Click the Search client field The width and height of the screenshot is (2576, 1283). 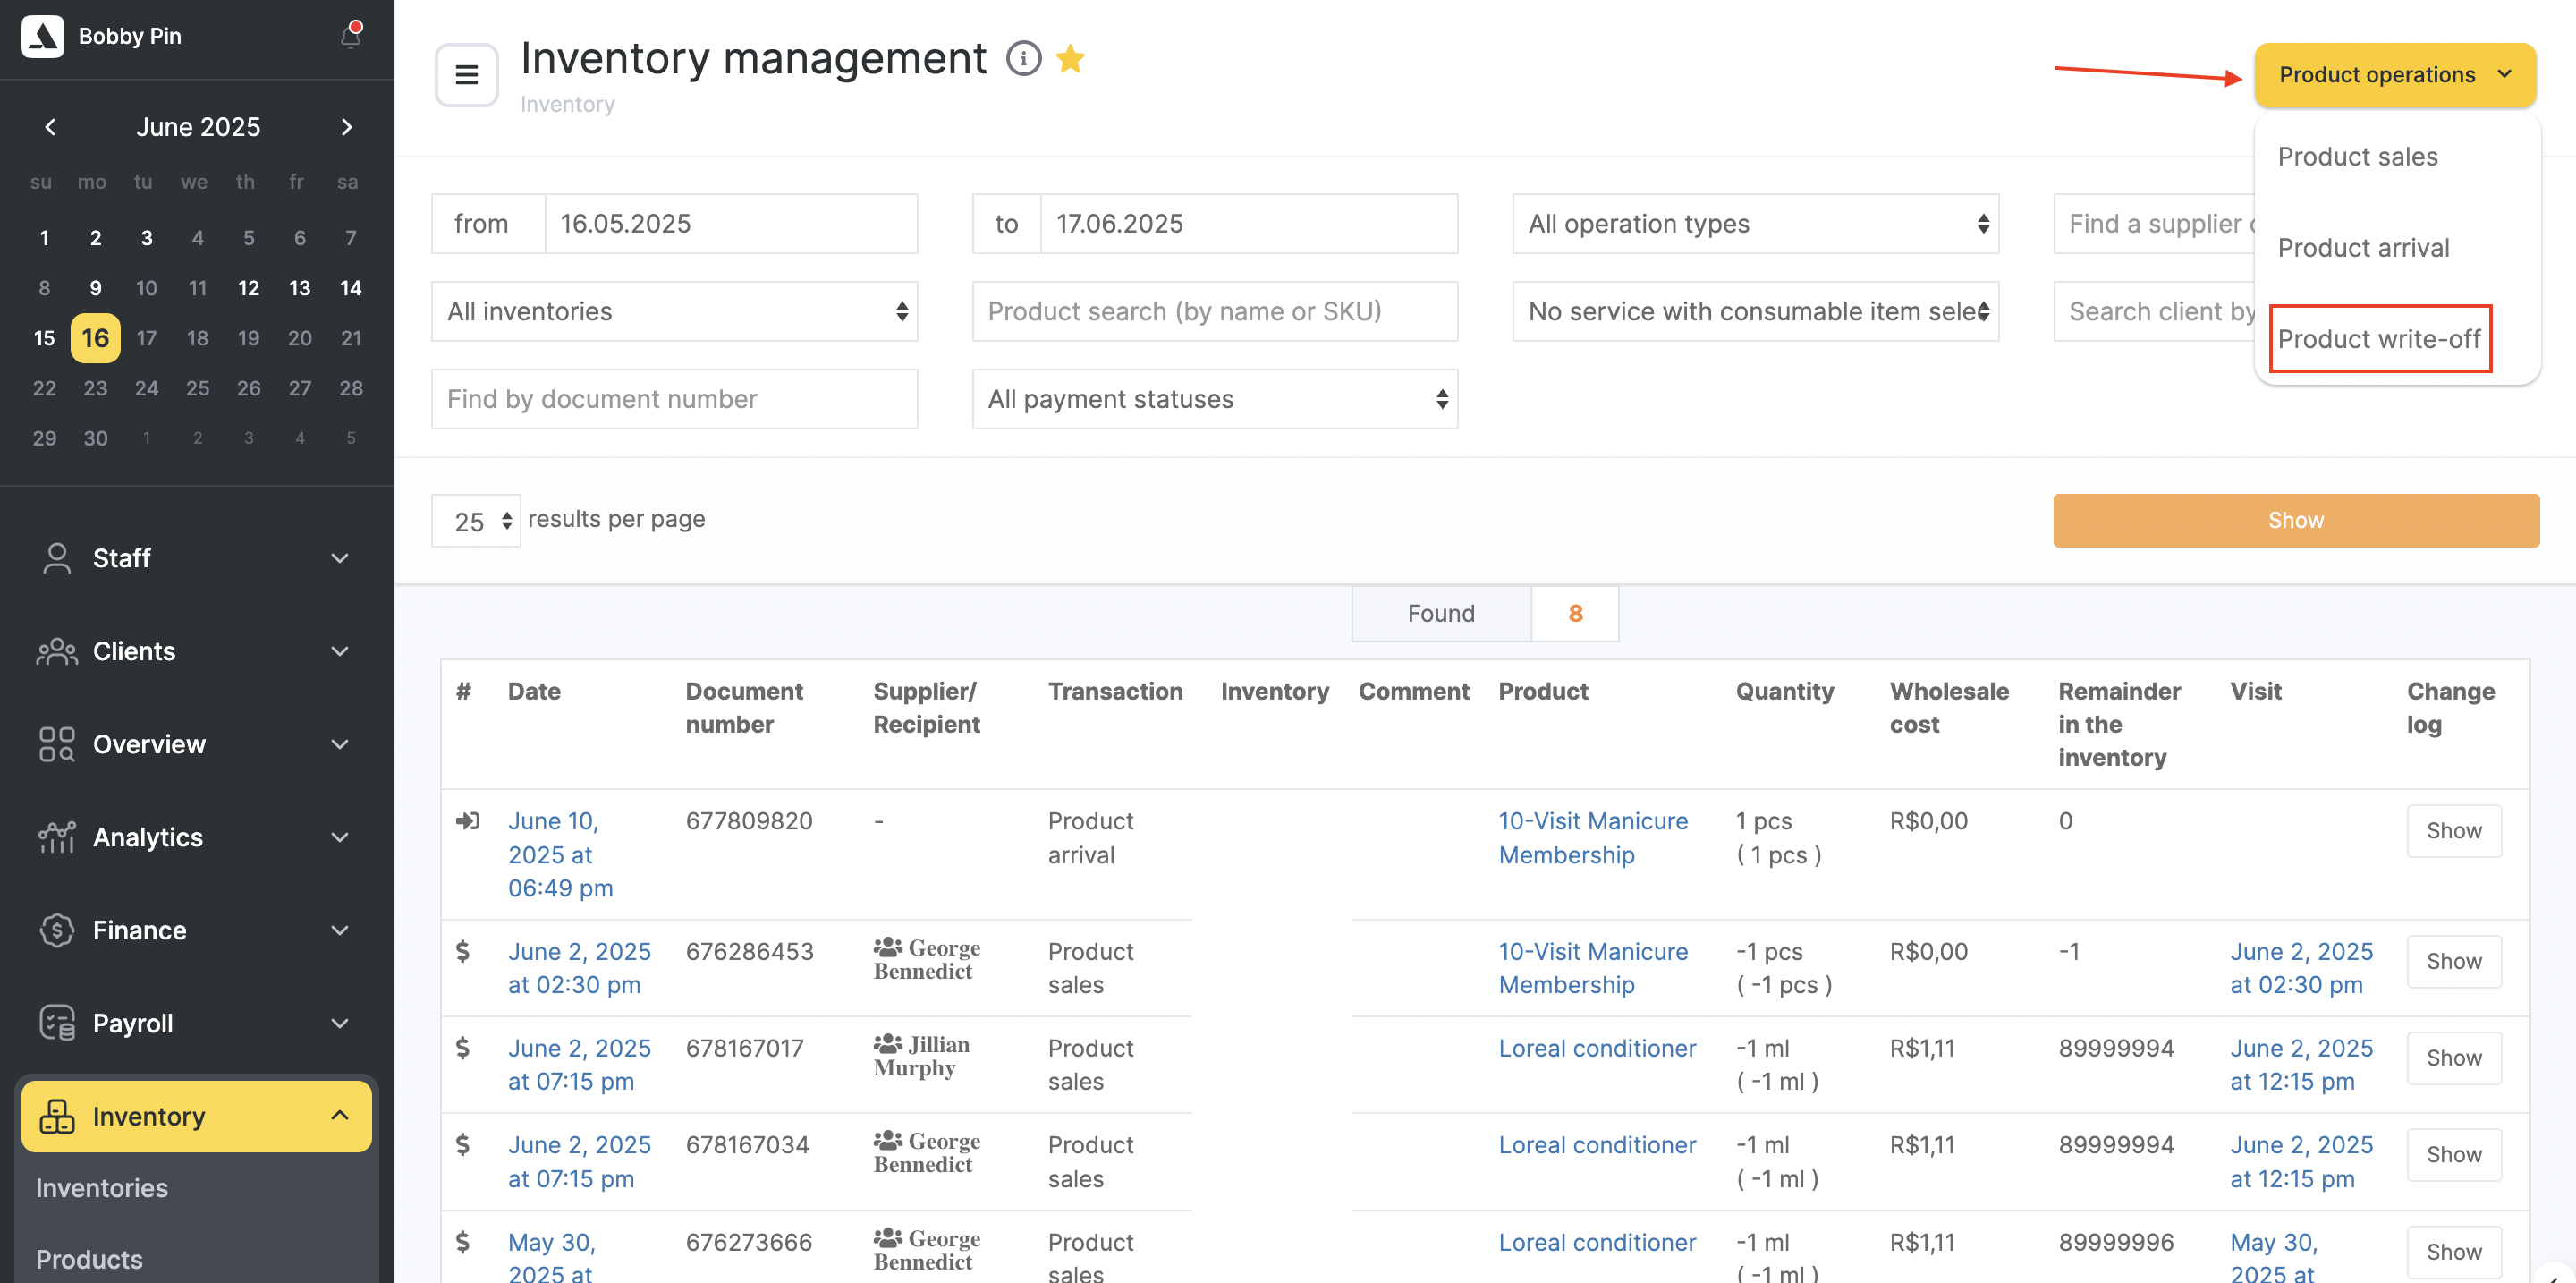coord(2154,311)
